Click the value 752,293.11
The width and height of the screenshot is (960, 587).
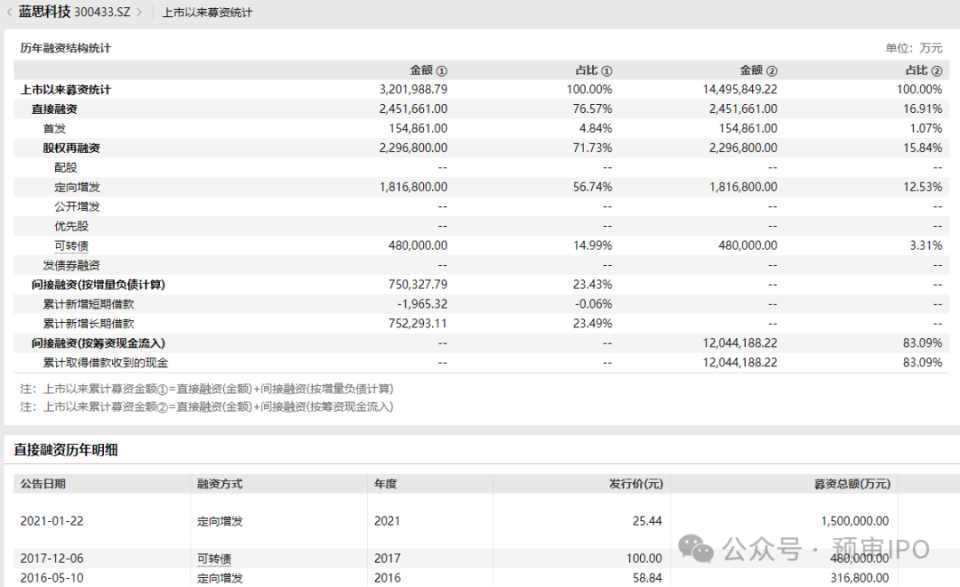(x=418, y=324)
